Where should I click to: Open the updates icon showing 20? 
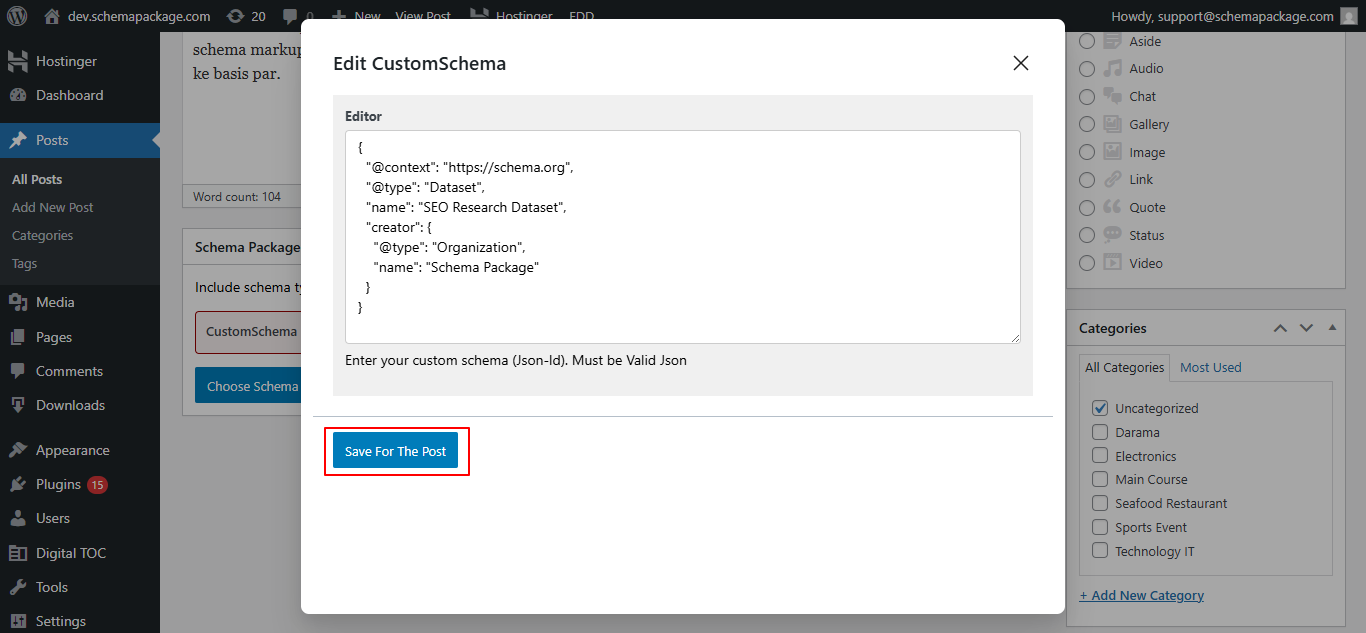coord(235,16)
